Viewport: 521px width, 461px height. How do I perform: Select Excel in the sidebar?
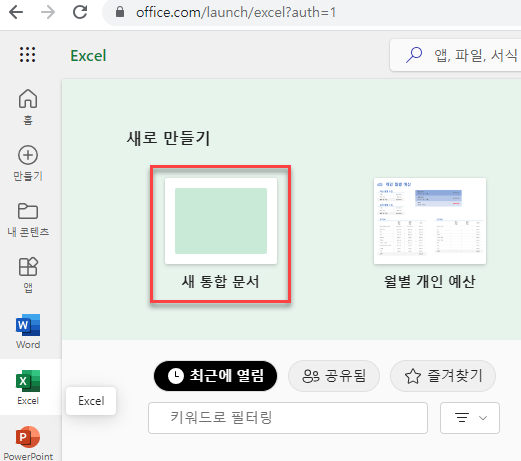click(28, 387)
